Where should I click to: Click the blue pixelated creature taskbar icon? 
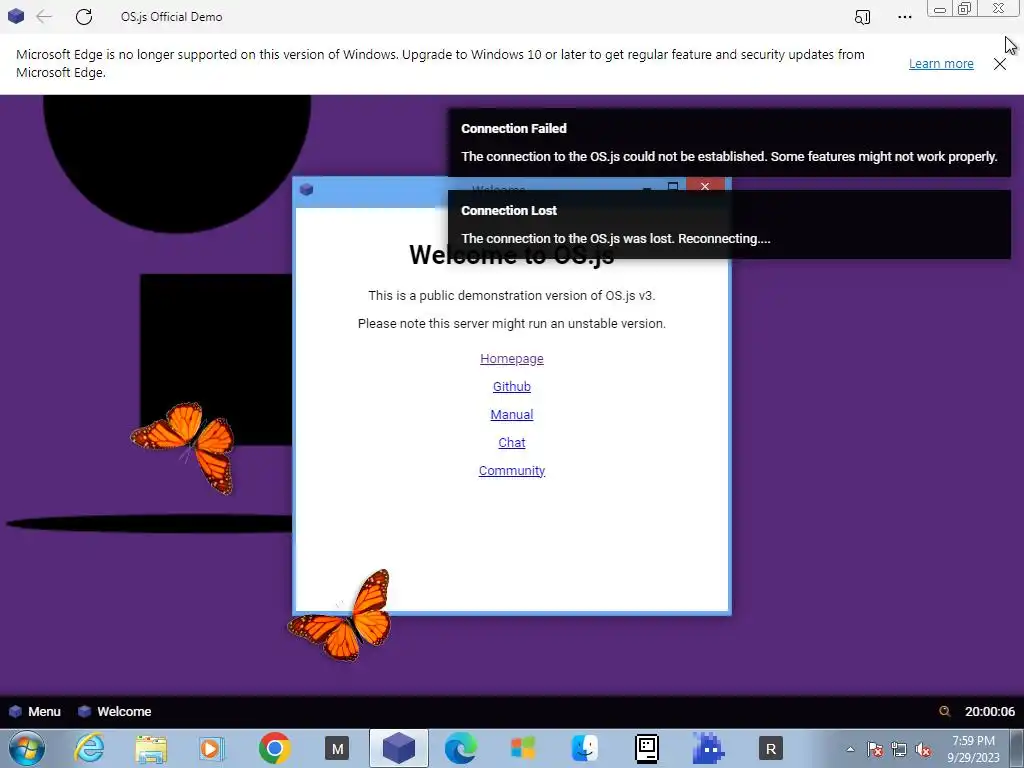[709, 748]
